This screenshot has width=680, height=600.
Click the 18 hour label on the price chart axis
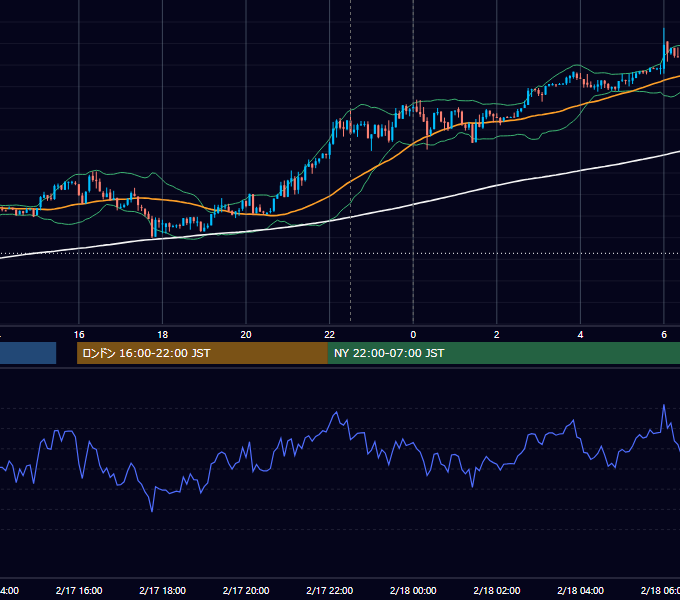click(162, 335)
